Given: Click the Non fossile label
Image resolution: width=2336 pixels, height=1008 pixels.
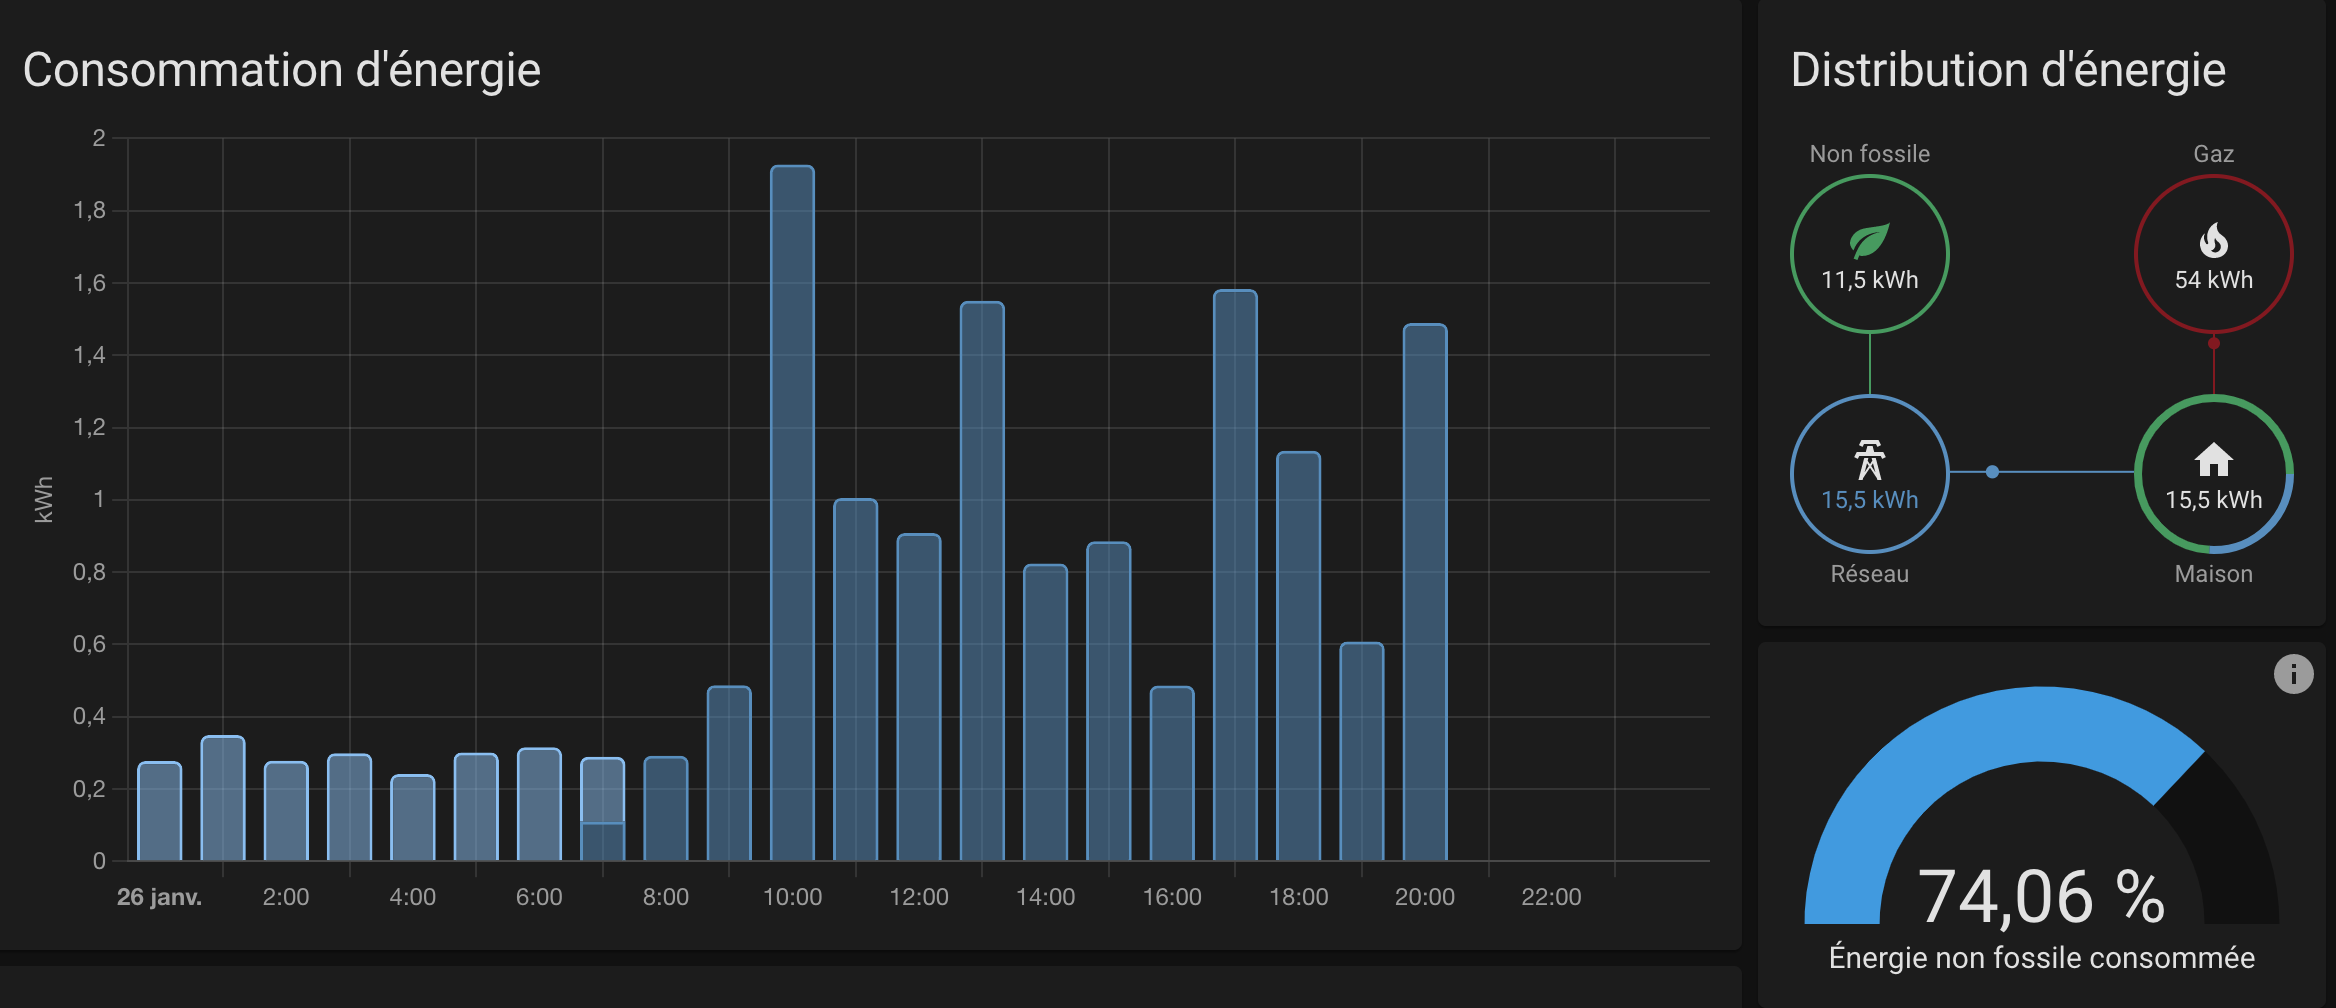Looking at the screenshot, I should click(x=1869, y=154).
